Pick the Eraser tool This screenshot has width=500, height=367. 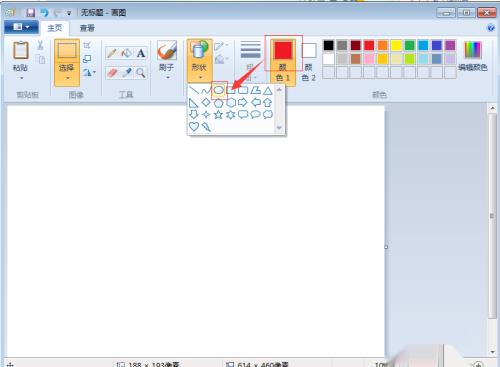112,73
